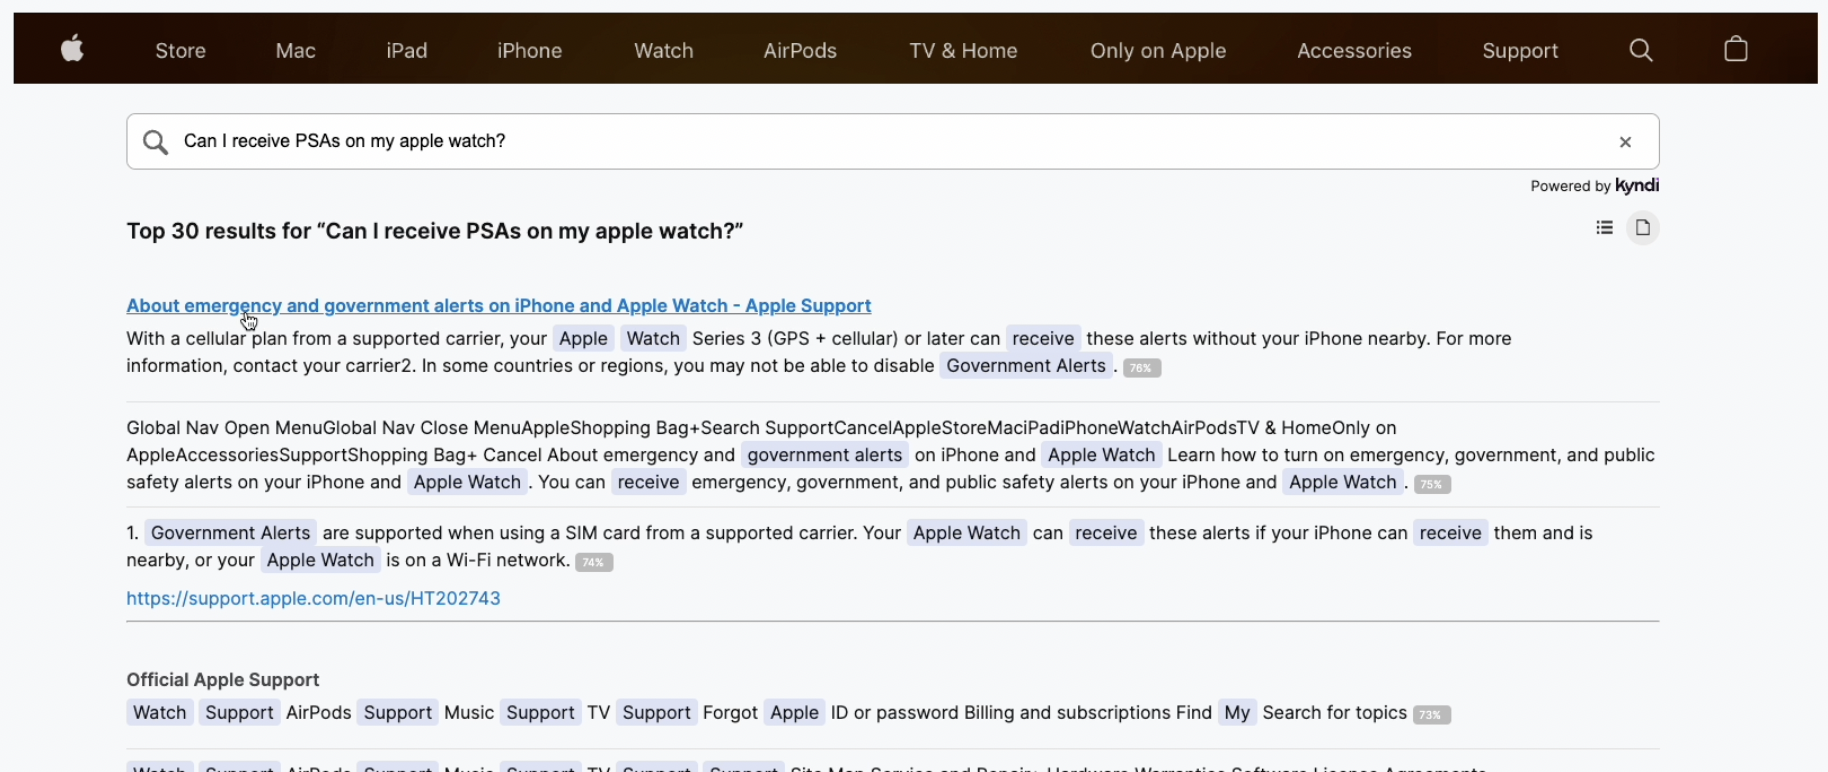Click the Kyndi powered-by label
This screenshot has width=1828, height=772.
pos(1594,186)
